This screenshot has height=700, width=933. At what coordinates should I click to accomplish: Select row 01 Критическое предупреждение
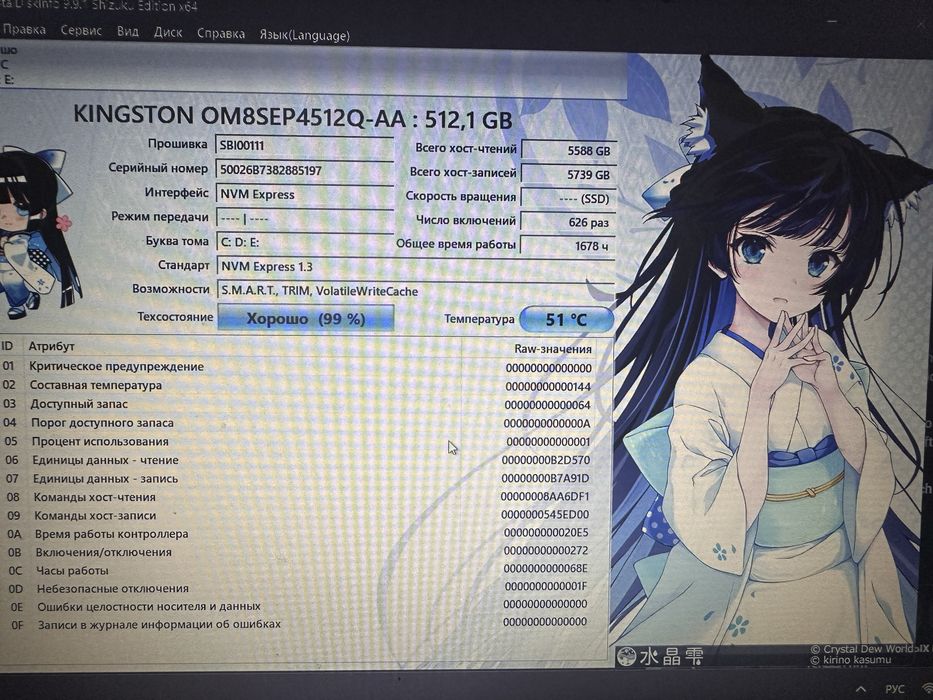pyautogui.click(x=298, y=367)
